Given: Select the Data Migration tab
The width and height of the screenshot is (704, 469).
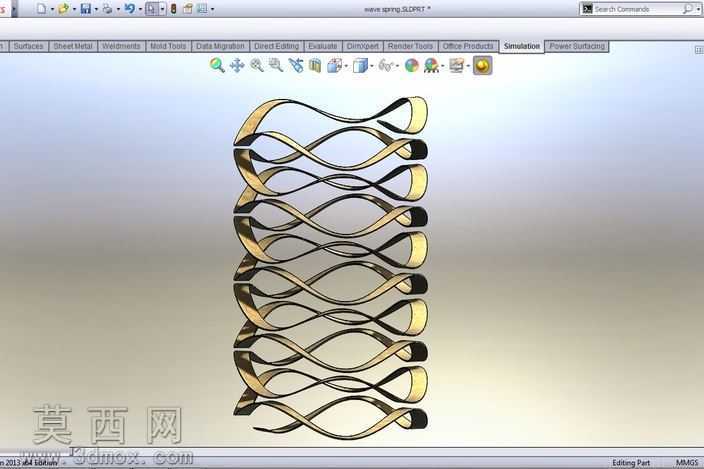Looking at the screenshot, I should pos(220,46).
